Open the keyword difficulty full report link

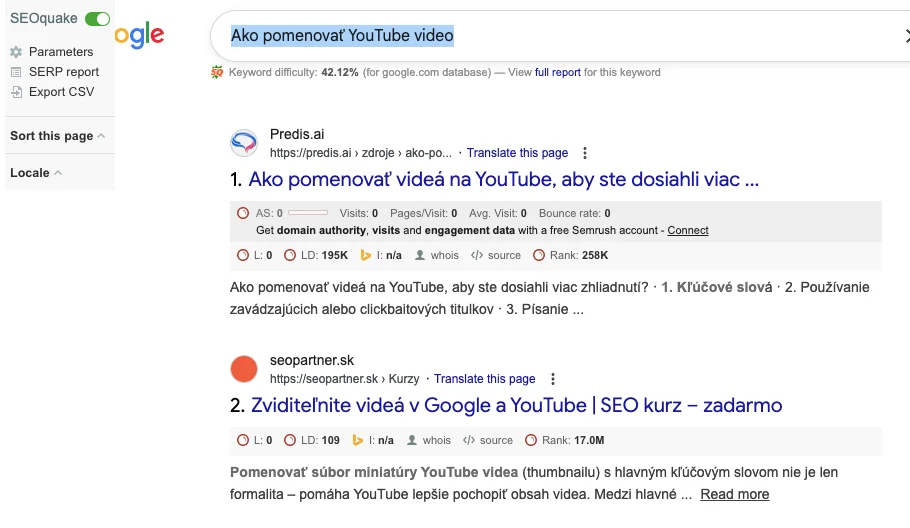(558, 72)
